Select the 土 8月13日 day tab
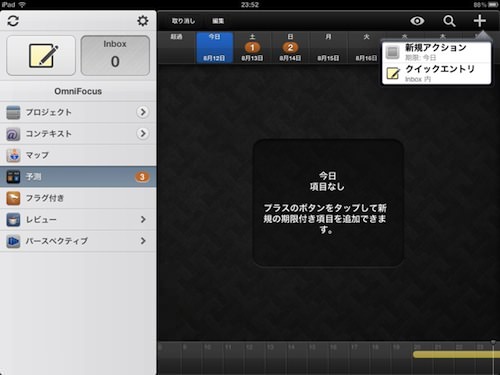This screenshot has width=500, height=375. 252,47
